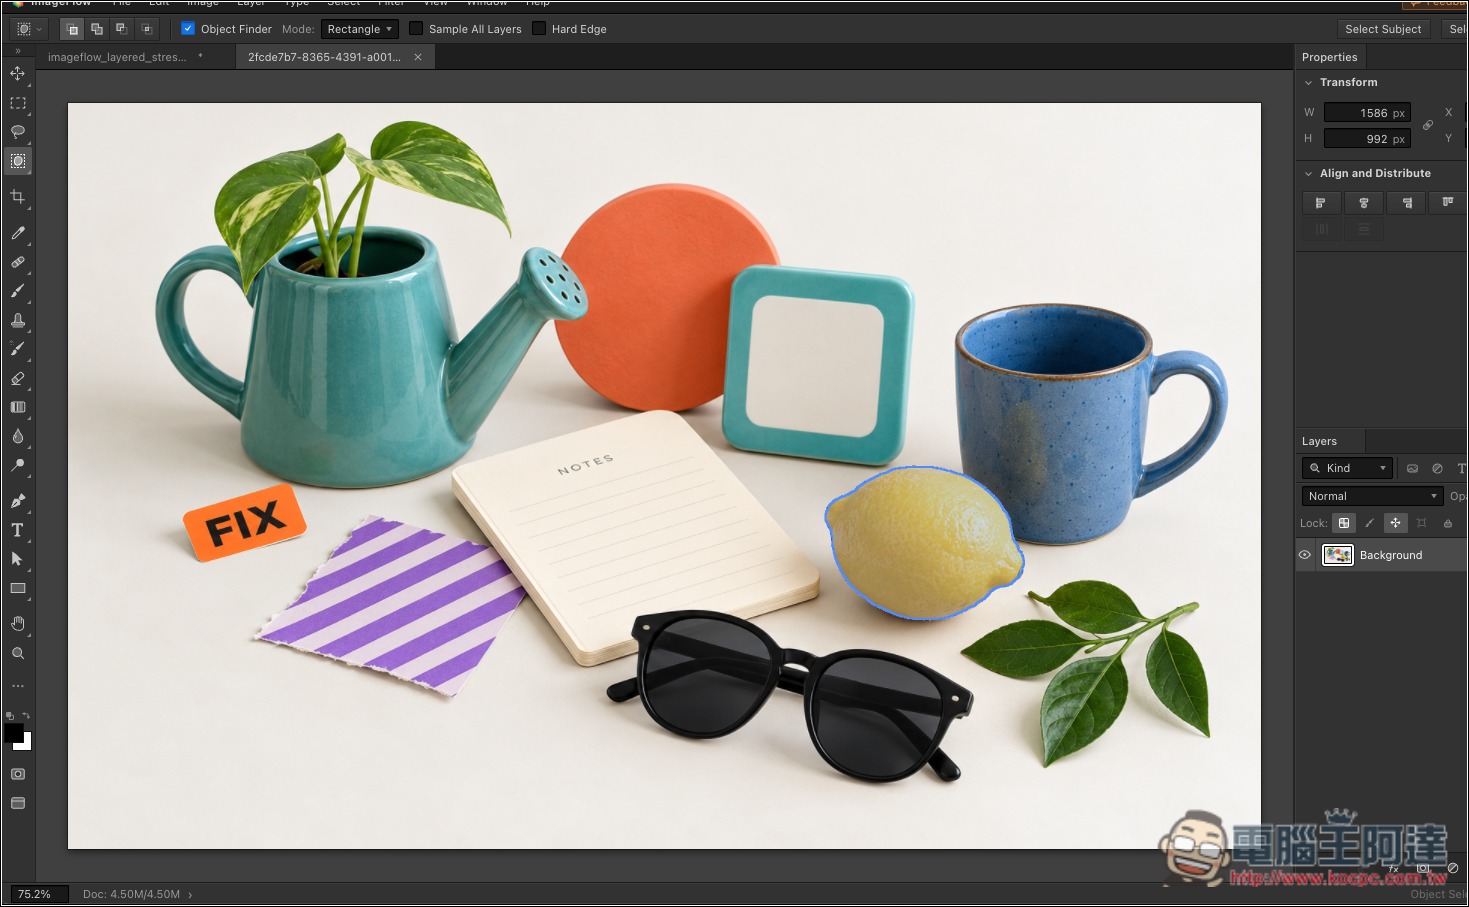Toggle lock all padlock icon
The width and height of the screenshot is (1469, 907).
click(x=1448, y=523)
